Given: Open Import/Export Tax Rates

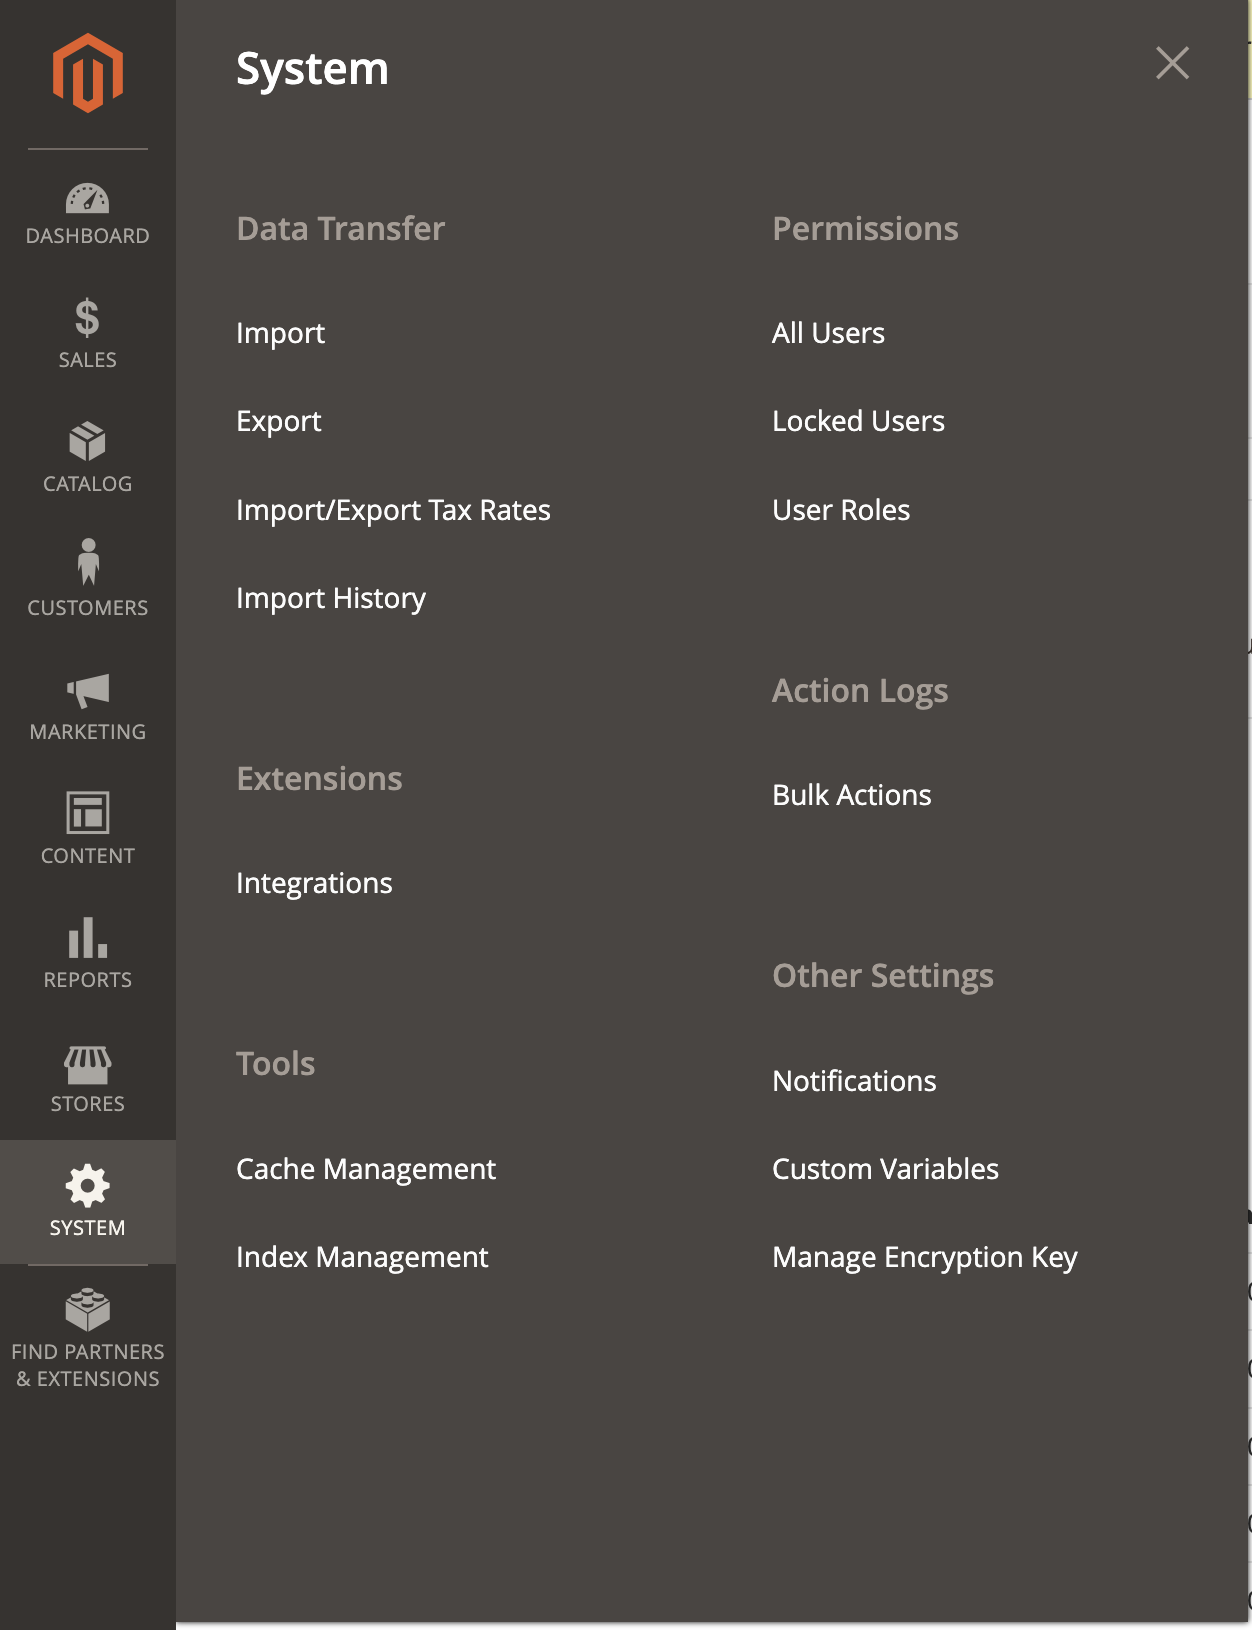Looking at the screenshot, I should pos(393,510).
